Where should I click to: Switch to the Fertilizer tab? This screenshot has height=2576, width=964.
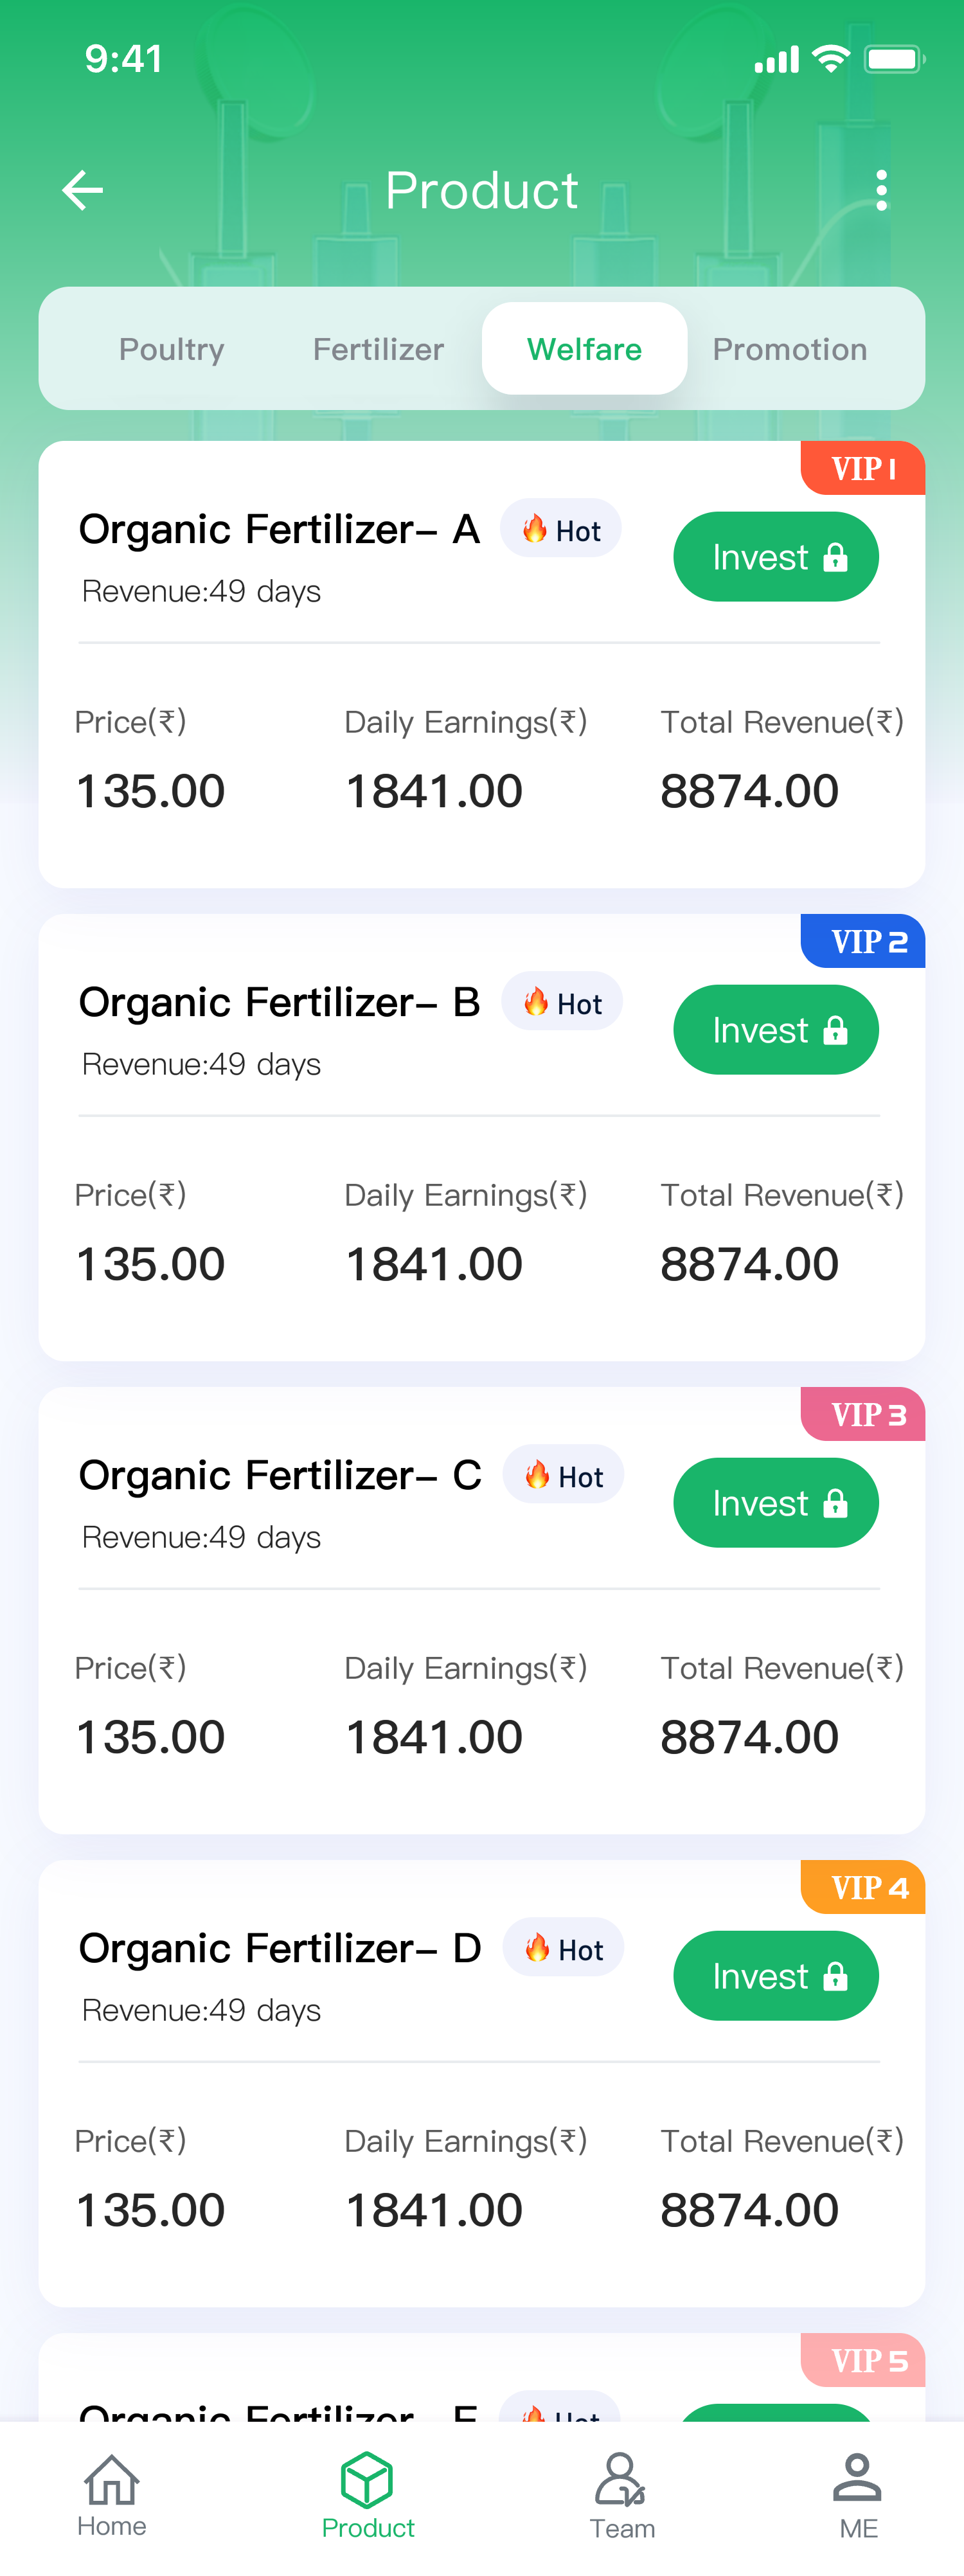[x=378, y=349]
